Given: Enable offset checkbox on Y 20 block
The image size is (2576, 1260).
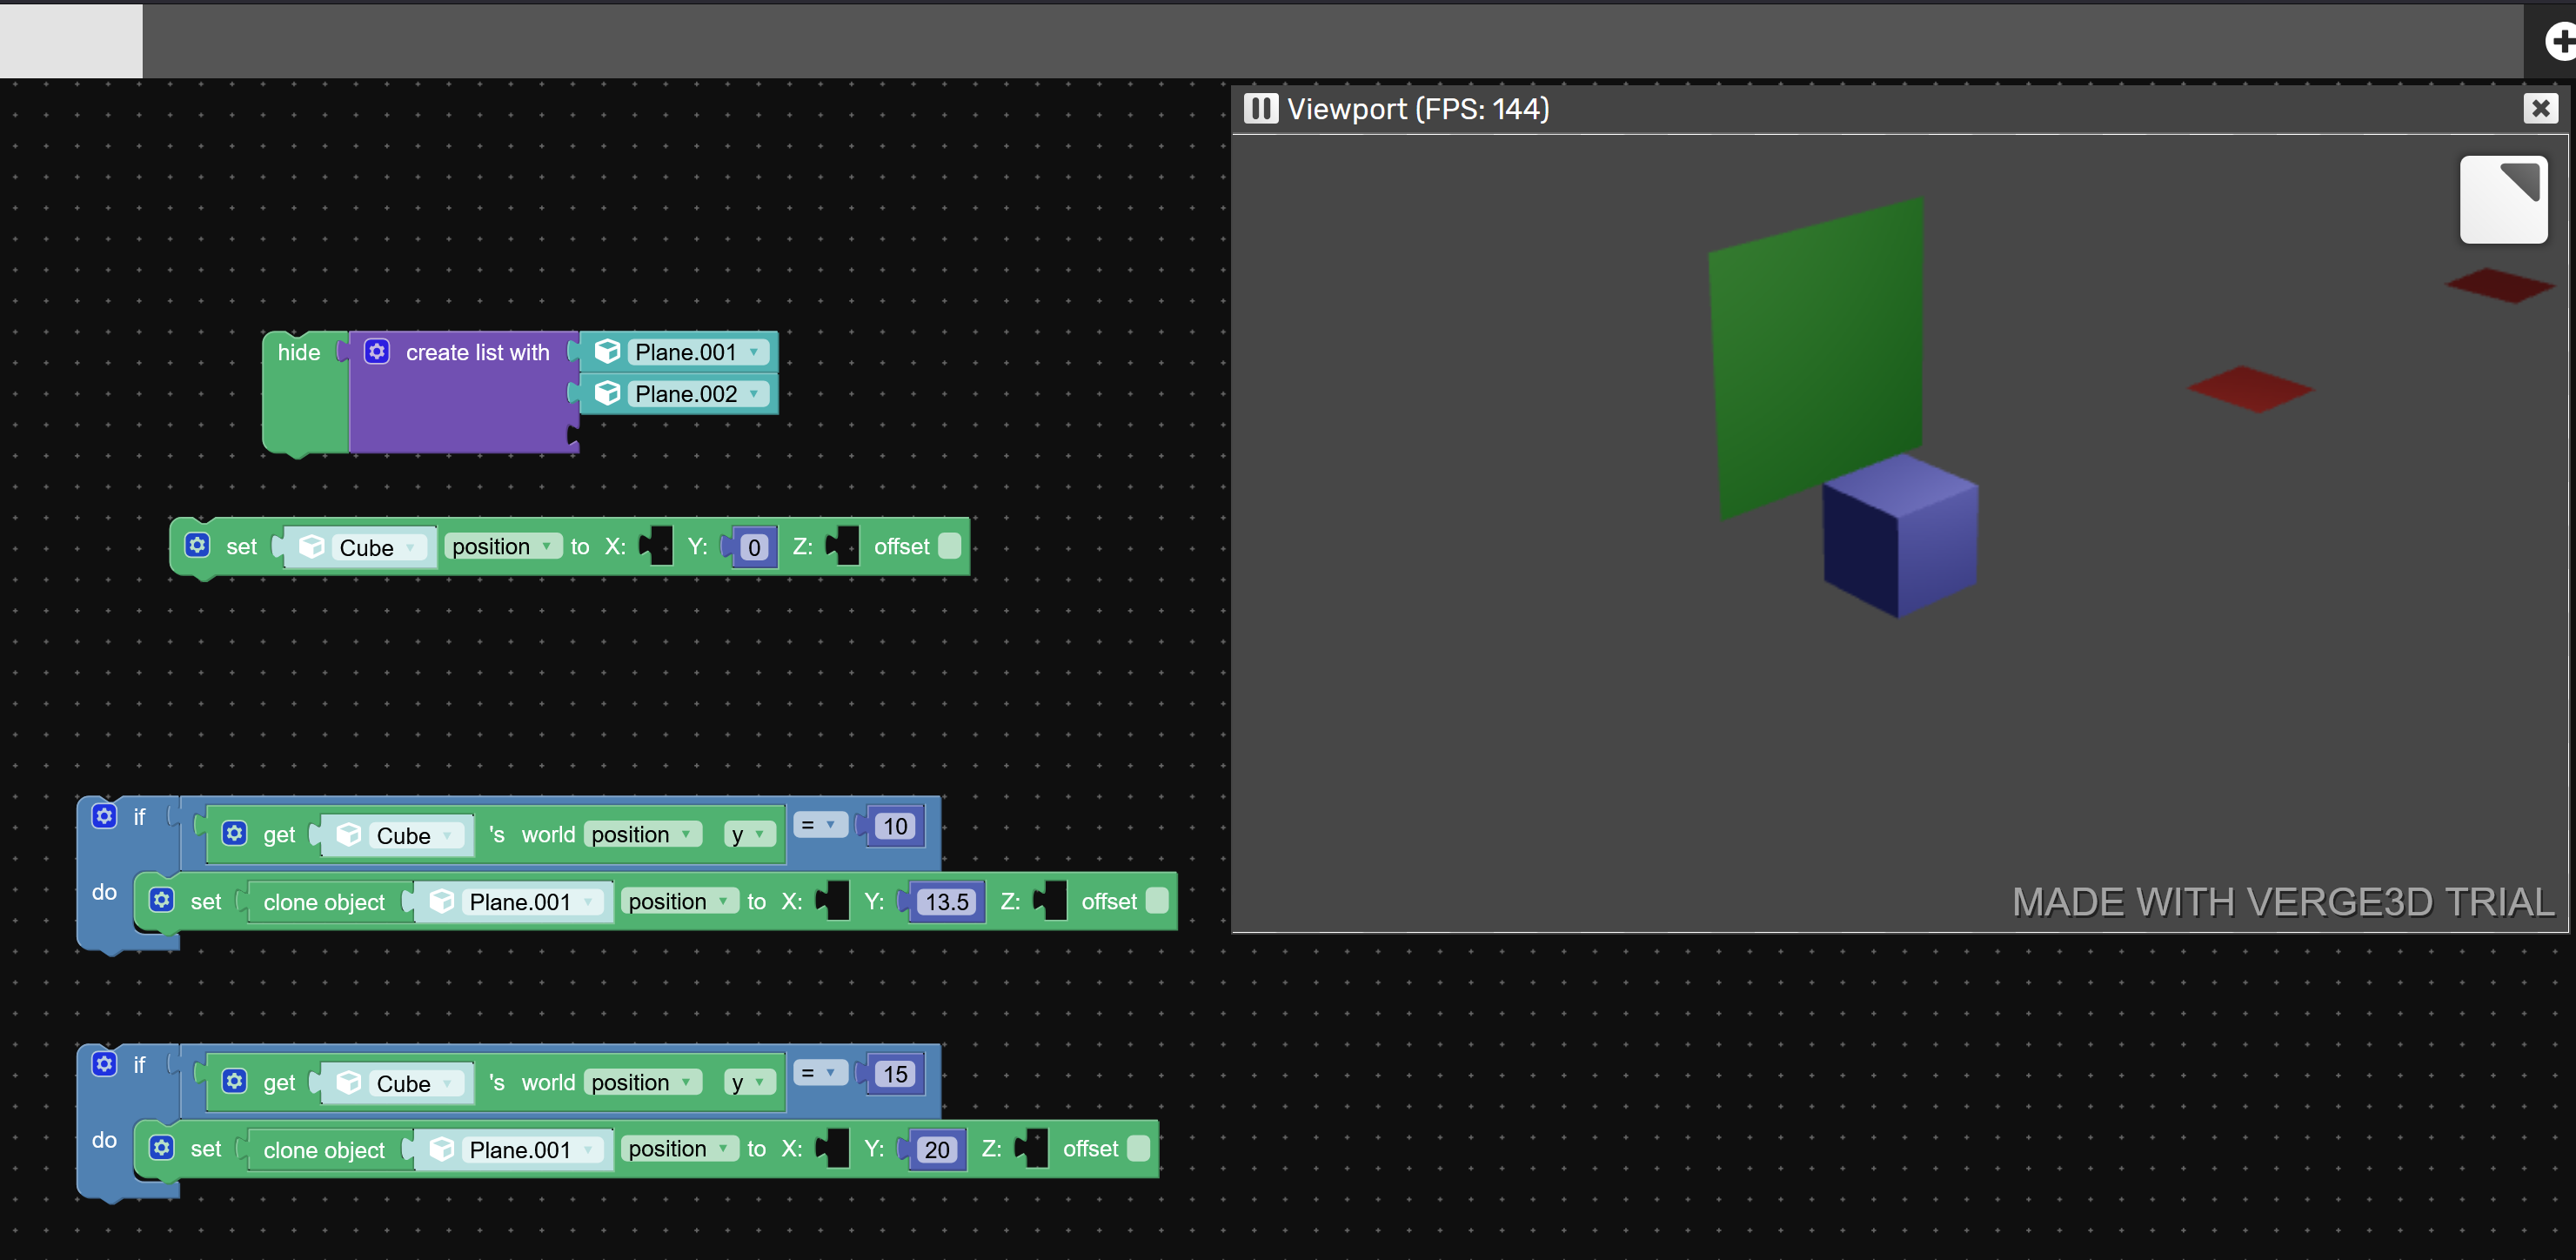Looking at the screenshot, I should [x=1138, y=1148].
